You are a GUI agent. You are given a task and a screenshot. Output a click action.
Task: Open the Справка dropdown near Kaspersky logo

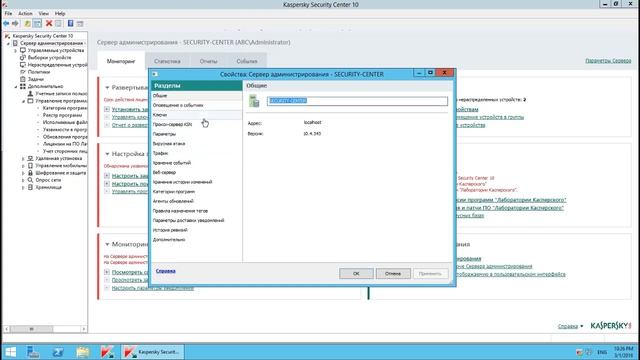pos(570,326)
